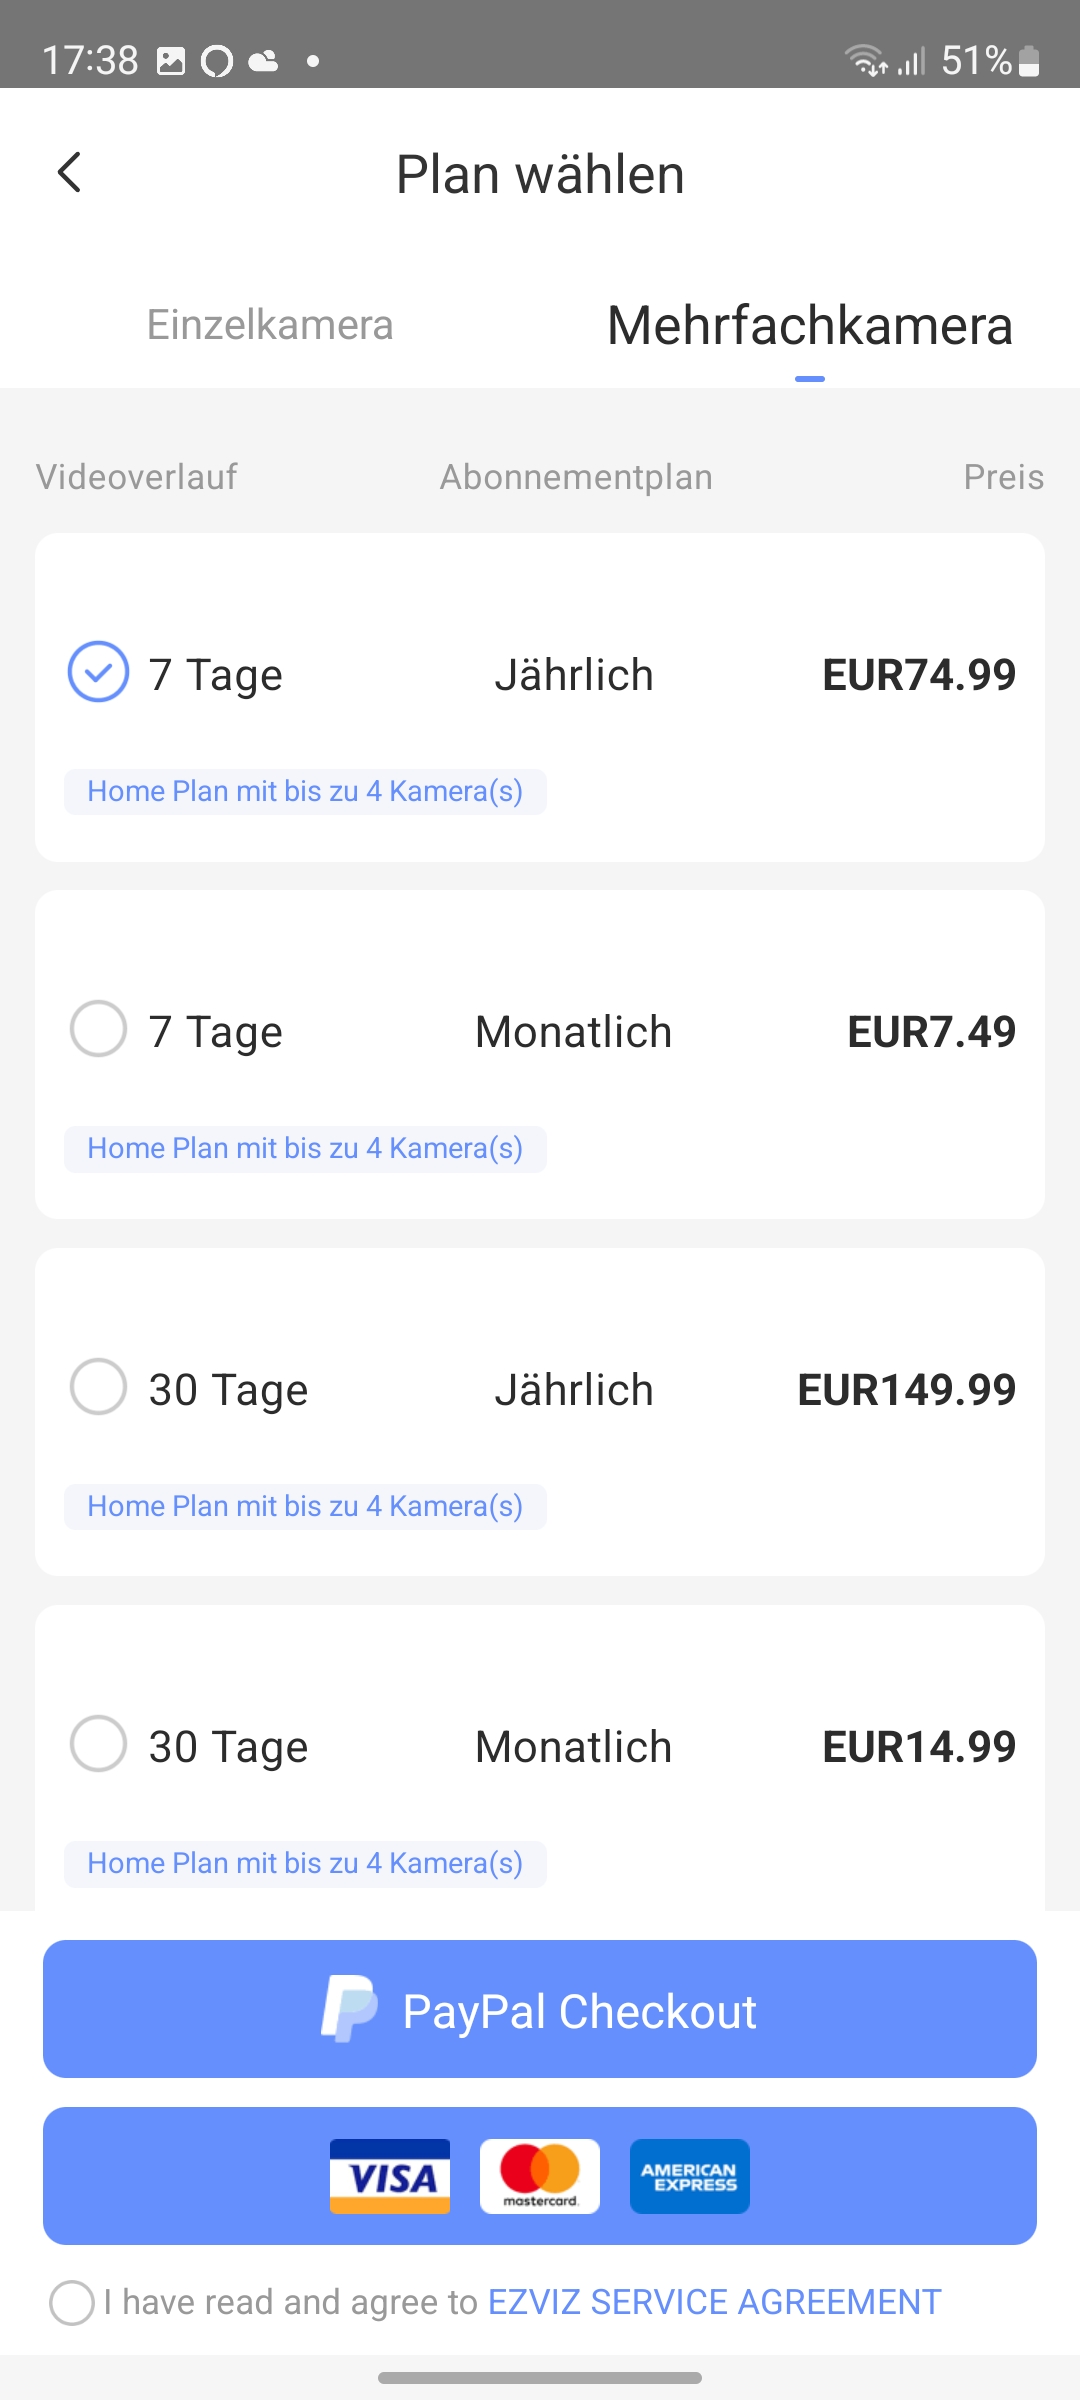Viewport: 1080px width, 2400px height.
Task: Tap the back arrow icon
Action: pos(69,173)
